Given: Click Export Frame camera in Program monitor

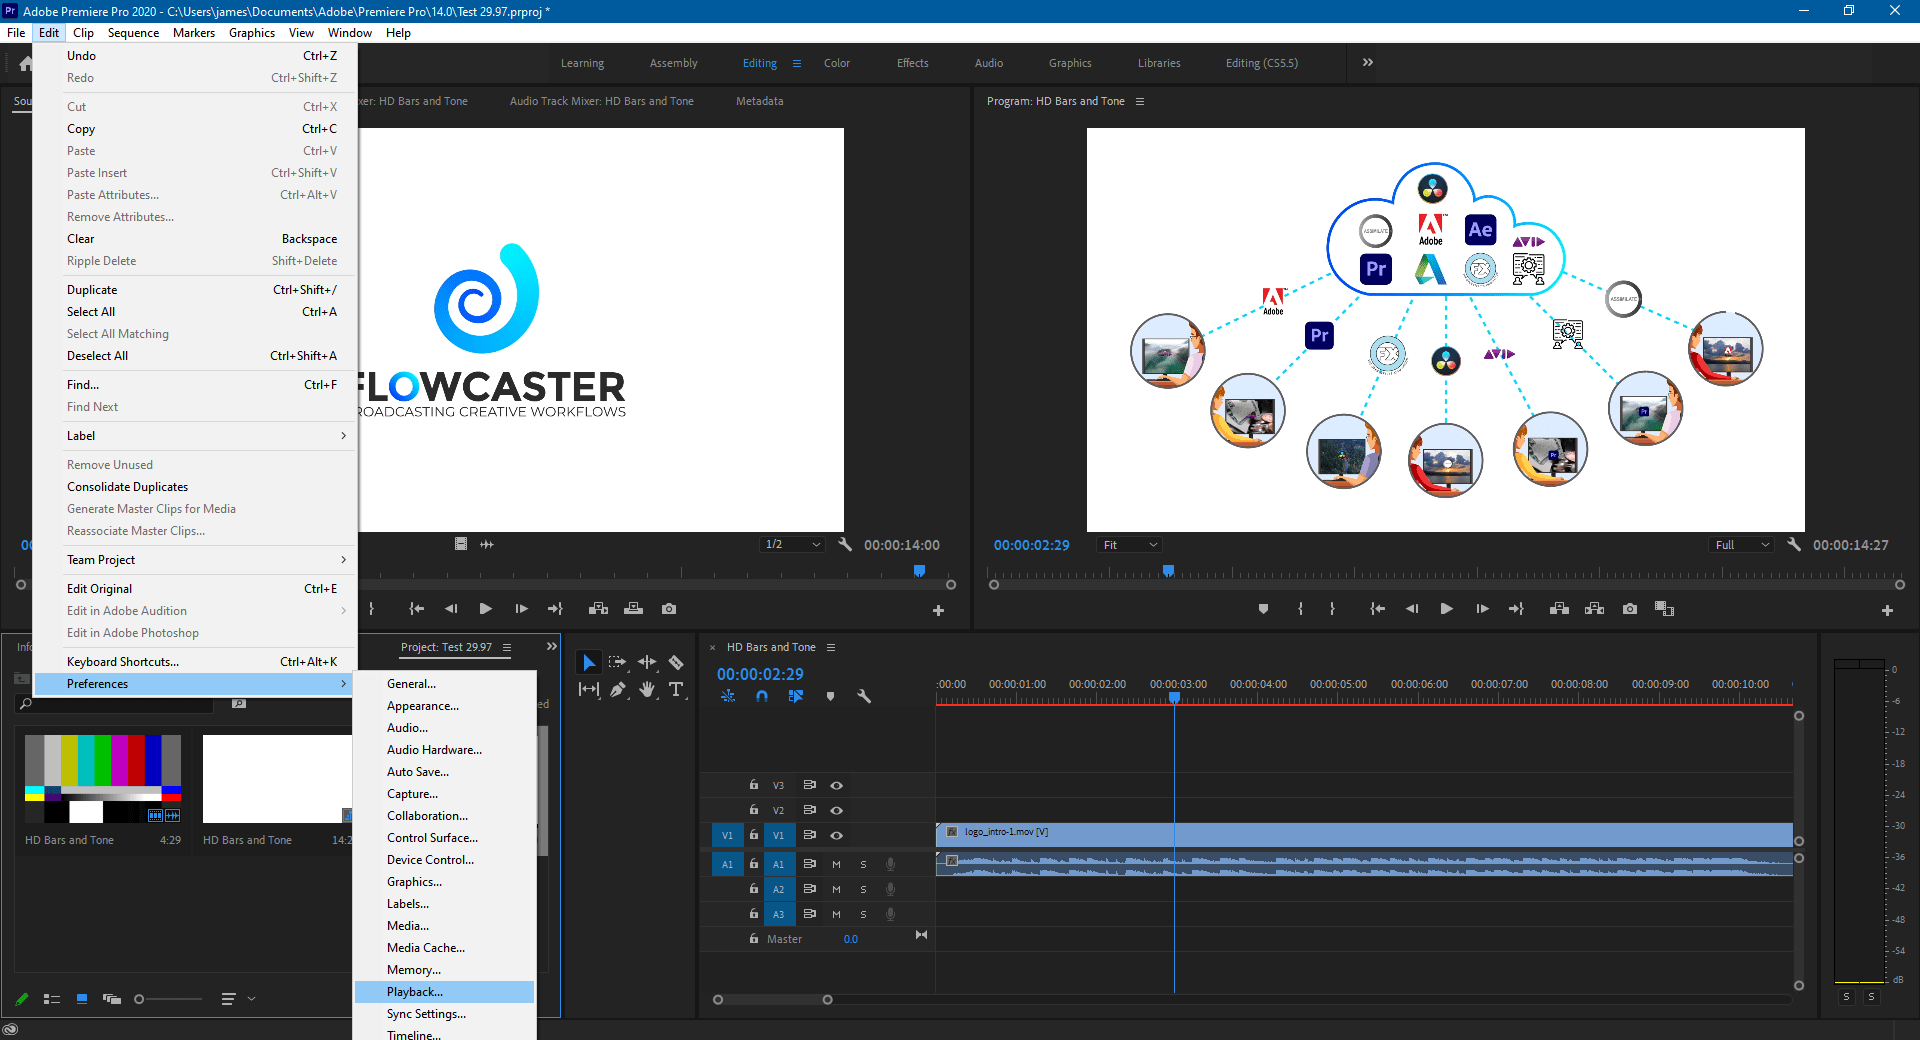Looking at the screenshot, I should (x=1630, y=609).
